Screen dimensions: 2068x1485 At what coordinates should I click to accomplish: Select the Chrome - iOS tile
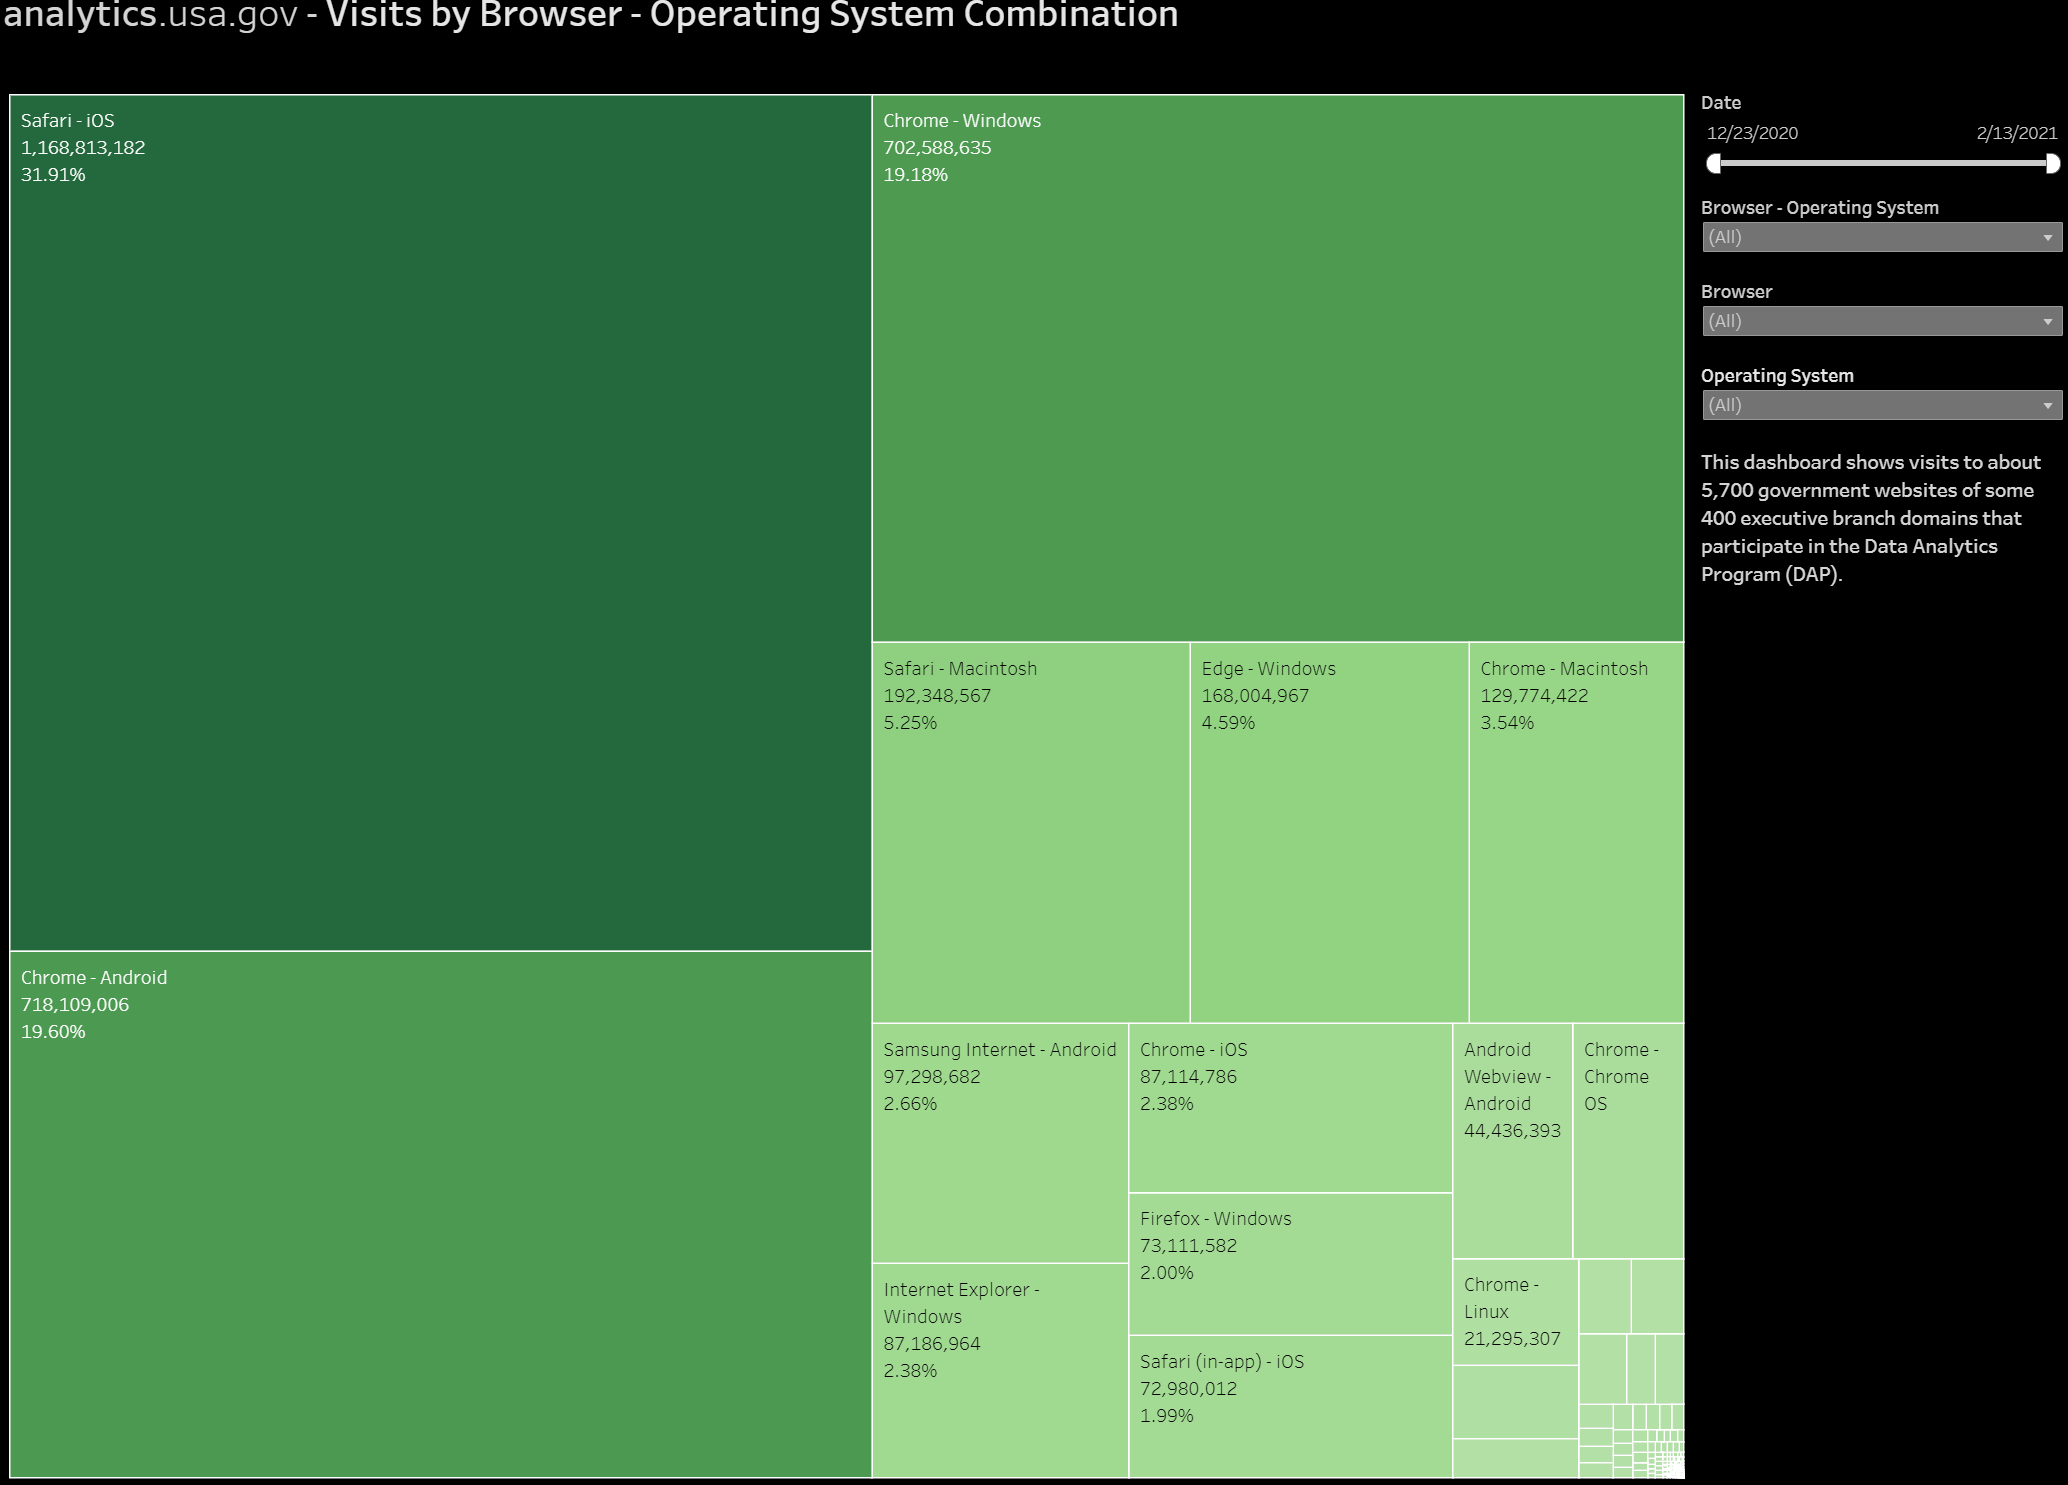[x=1290, y=1107]
